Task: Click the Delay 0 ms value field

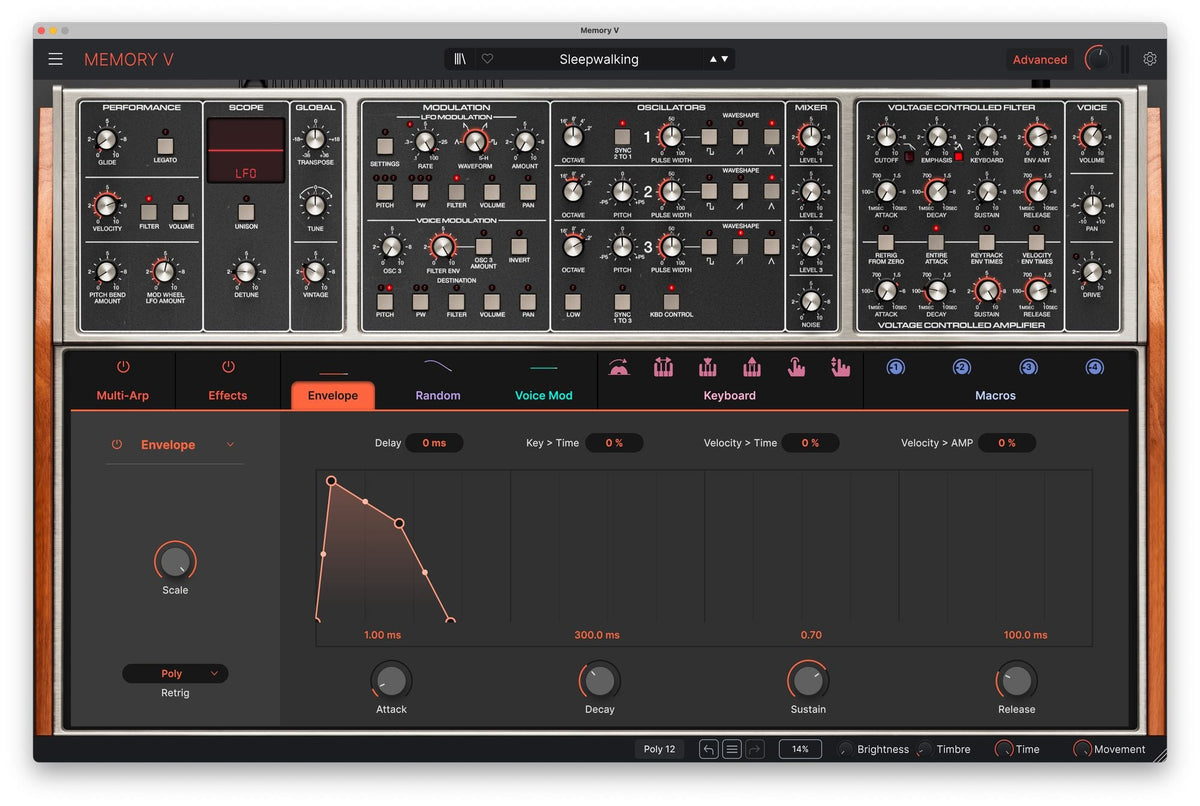Action: click(x=434, y=443)
